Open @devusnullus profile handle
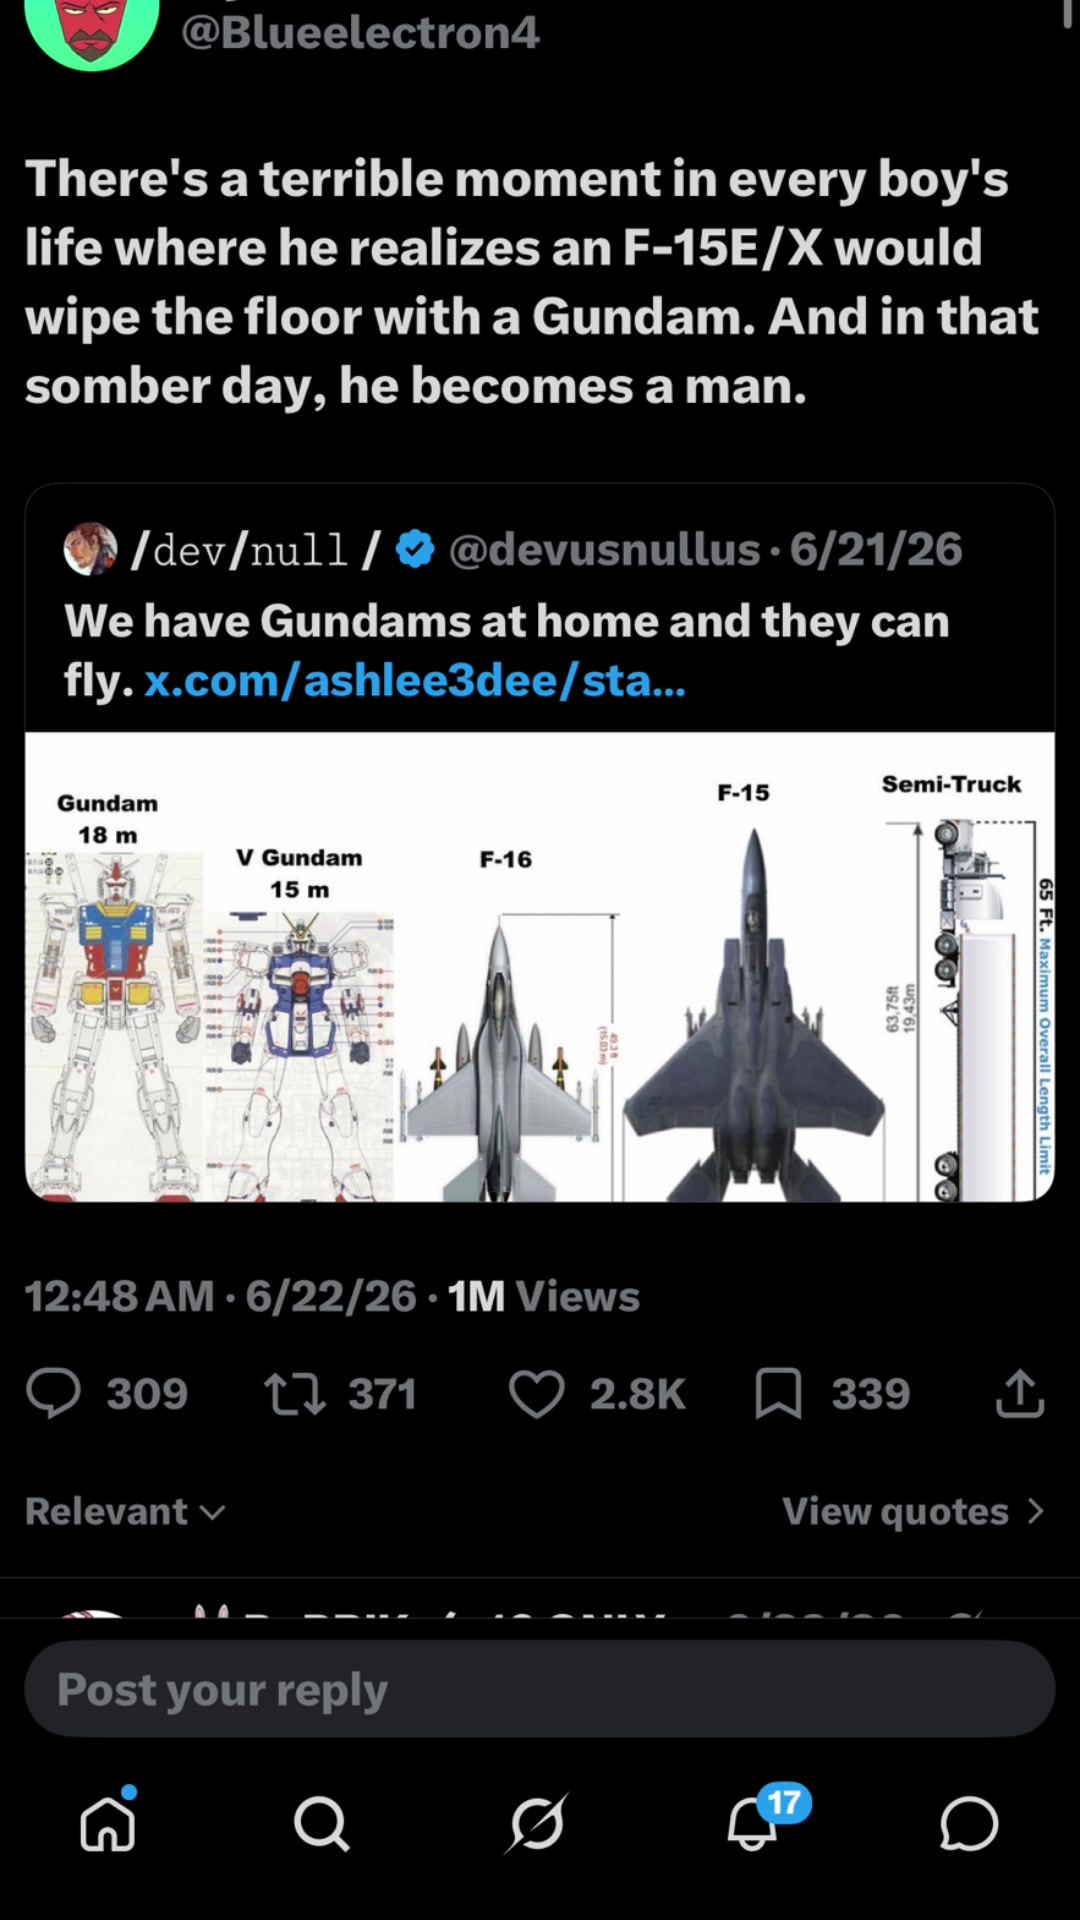Viewport: 1080px width, 1920px height. (x=605, y=549)
